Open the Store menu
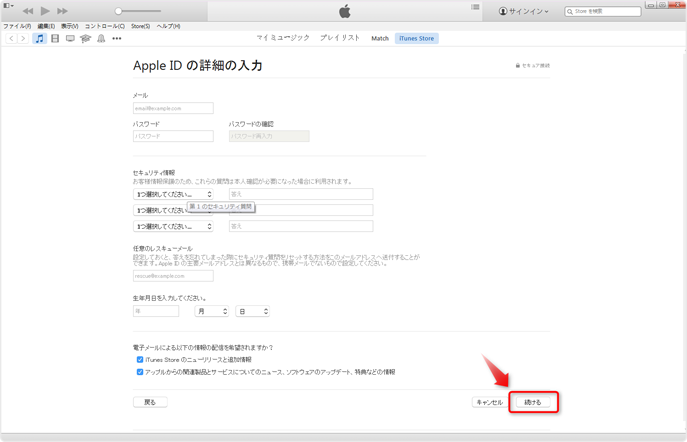This screenshot has width=687, height=442. point(141,26)
